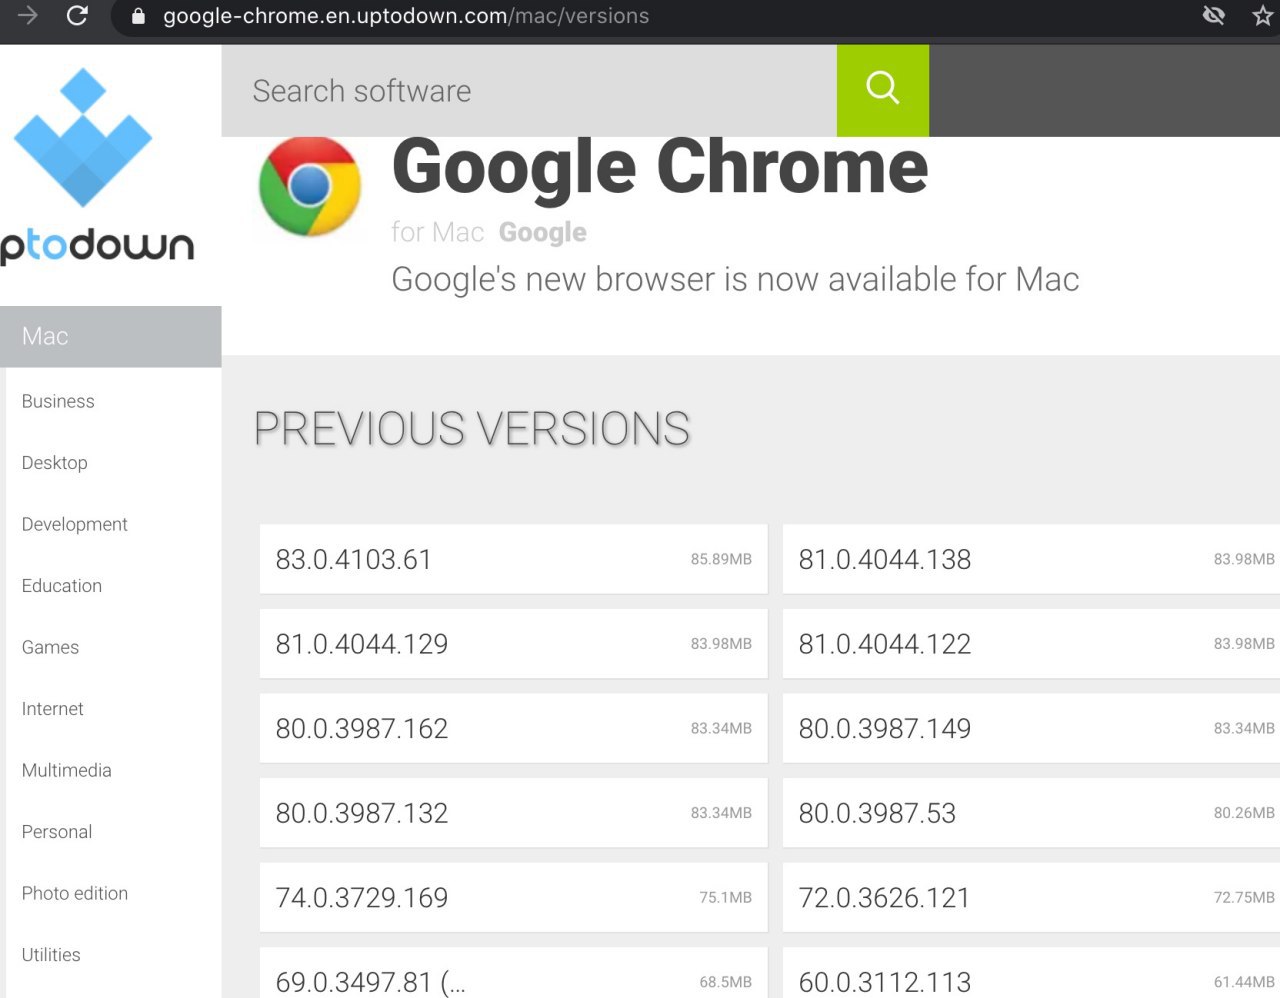Click the URL in the address bar
Screen dimensions: 1280x998
coord(406,16)
